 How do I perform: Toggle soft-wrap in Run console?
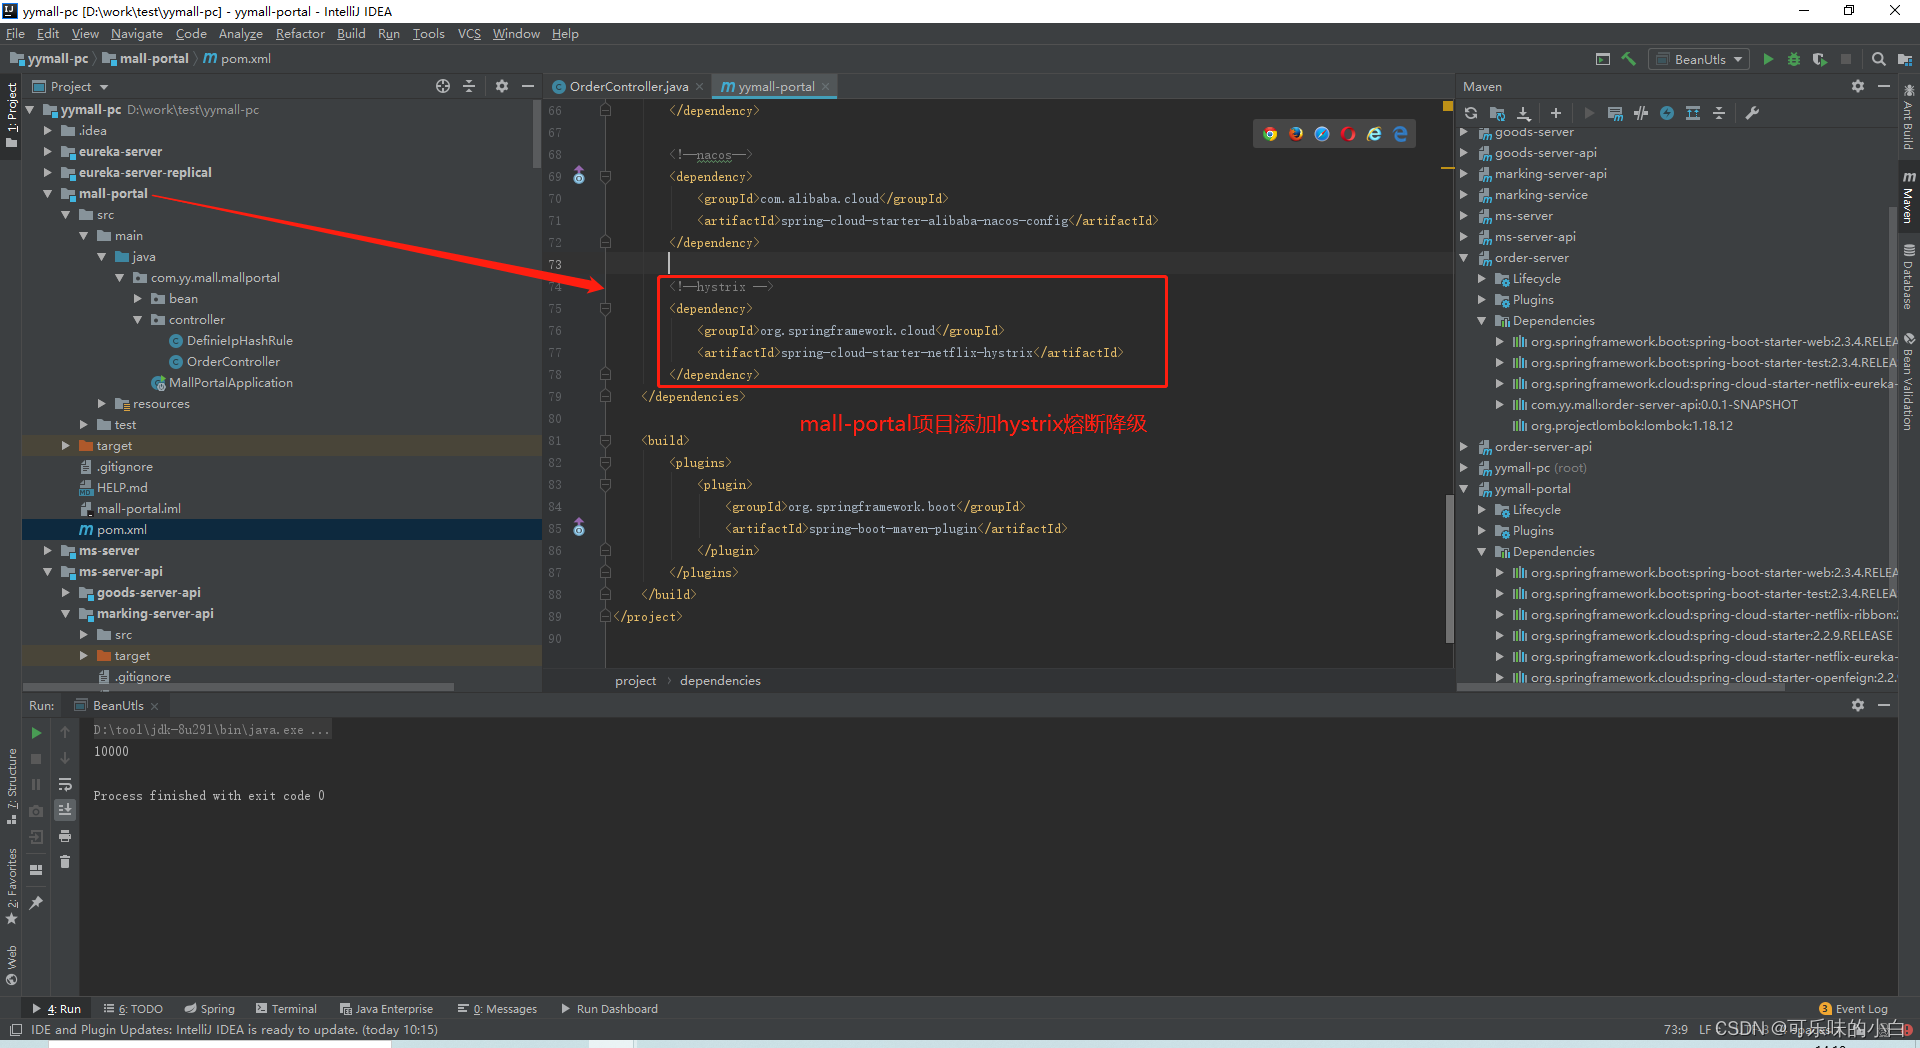click(65, 784)
